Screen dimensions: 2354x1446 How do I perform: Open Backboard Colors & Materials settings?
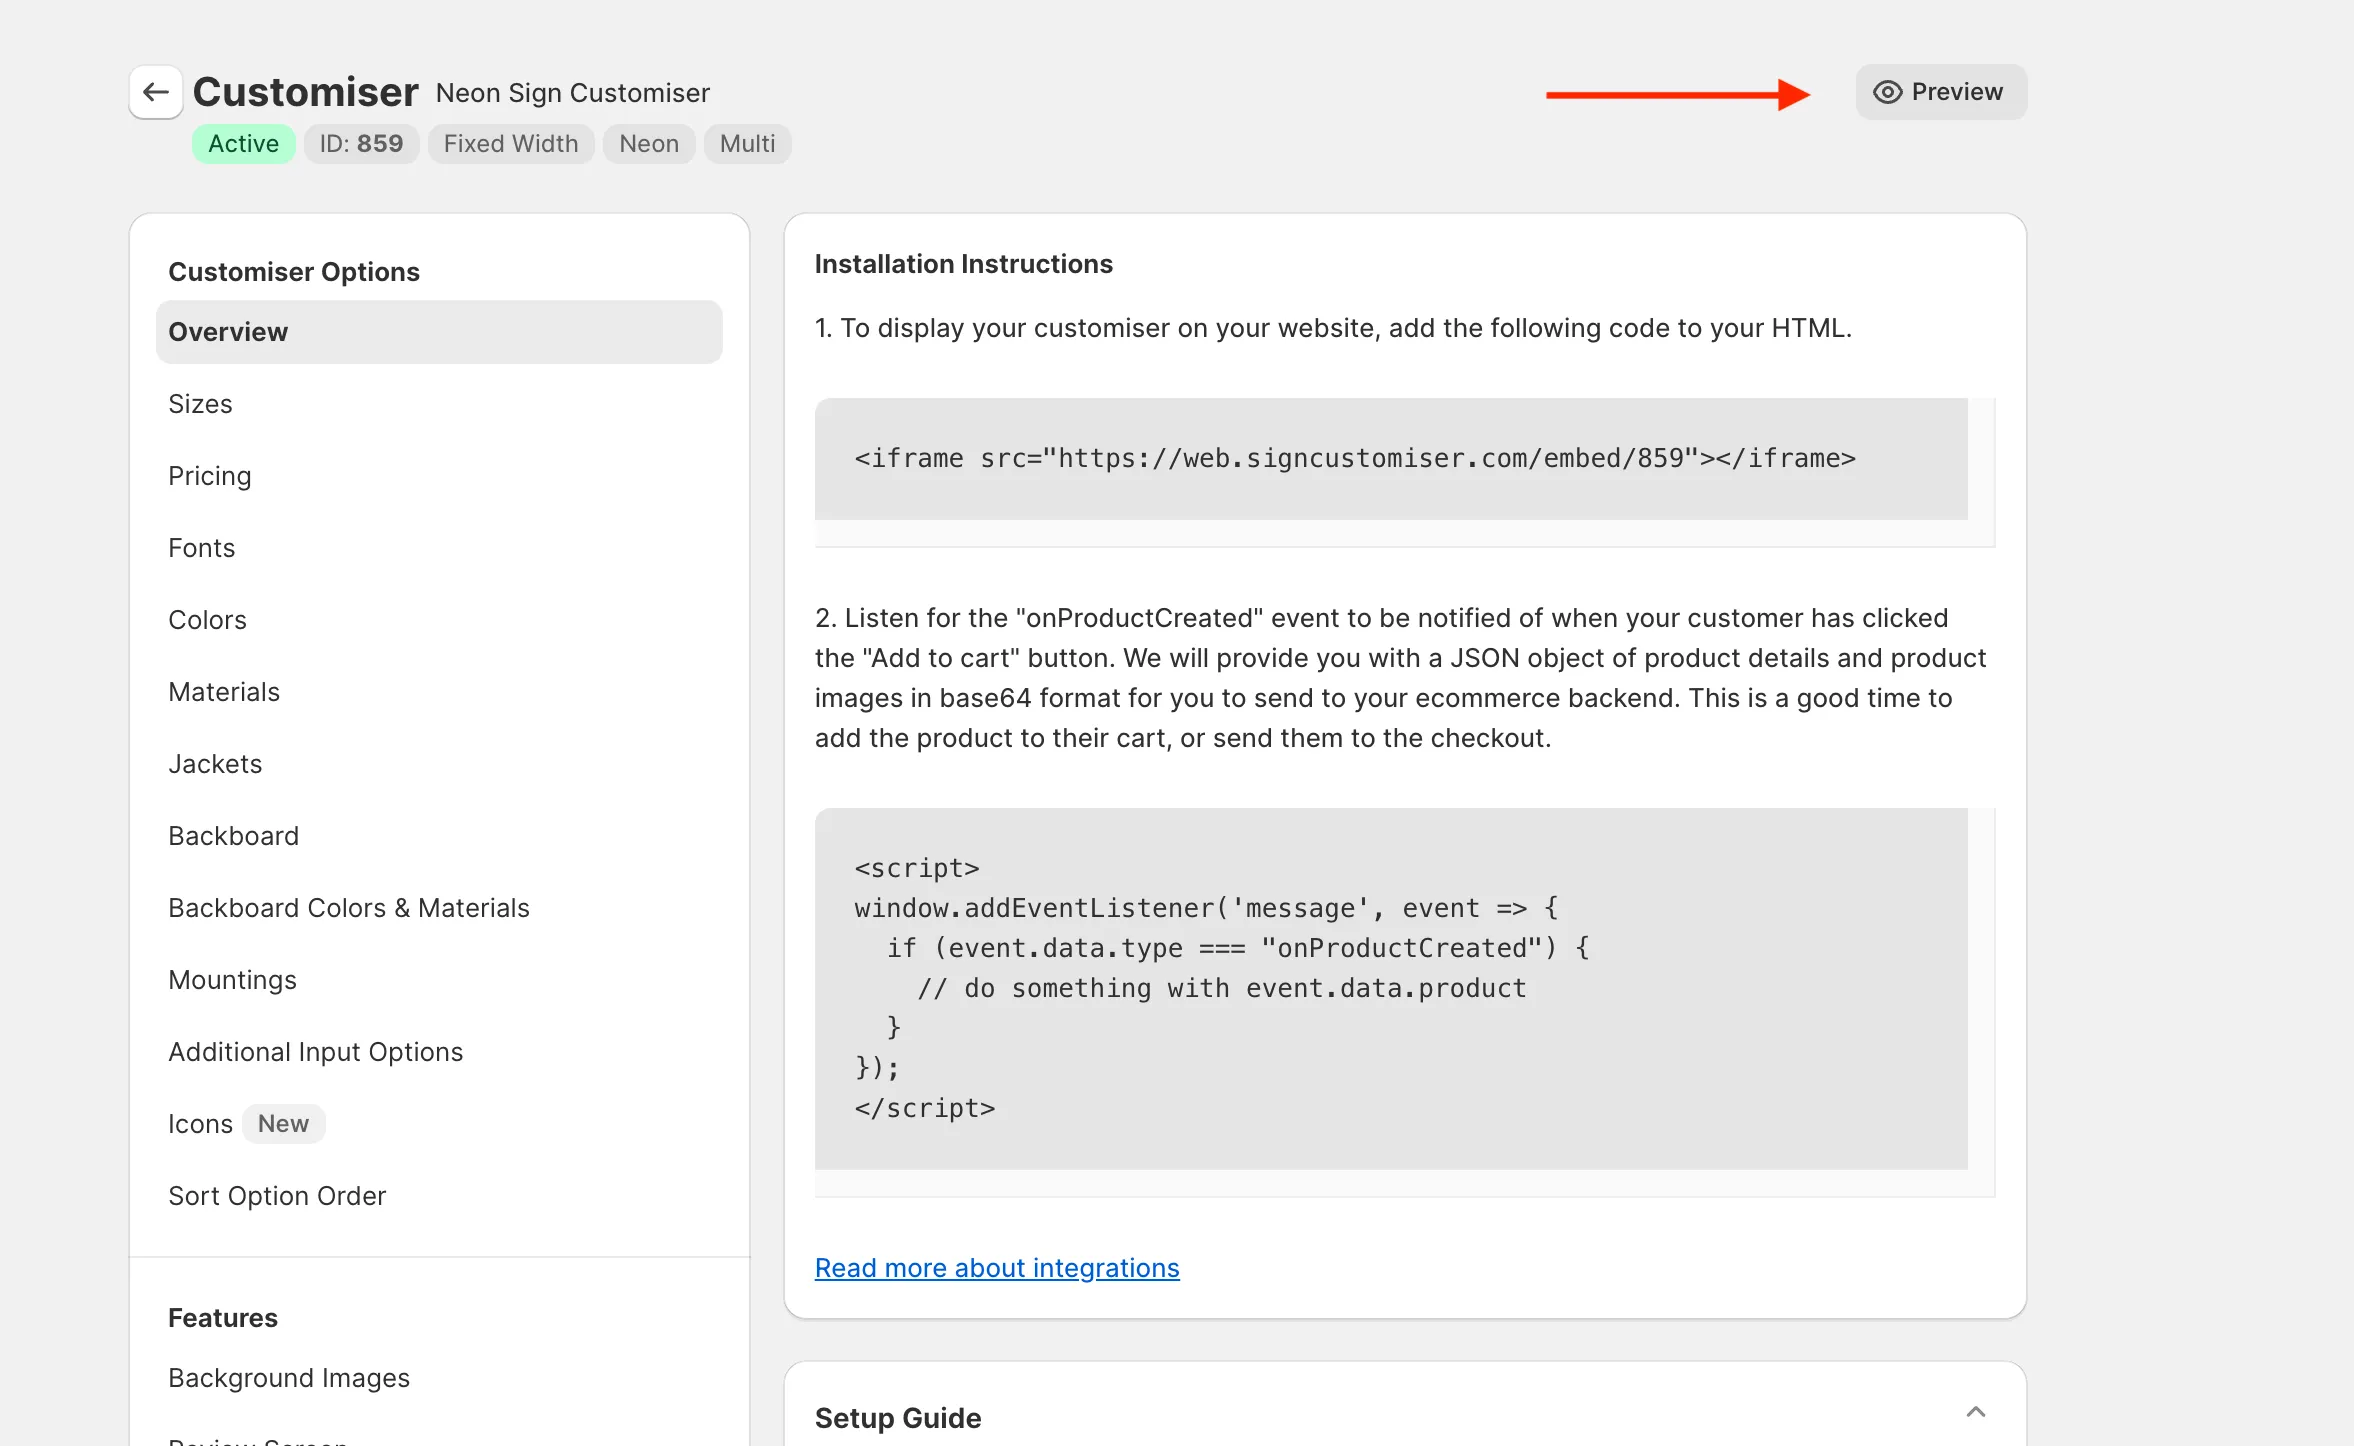349,907
